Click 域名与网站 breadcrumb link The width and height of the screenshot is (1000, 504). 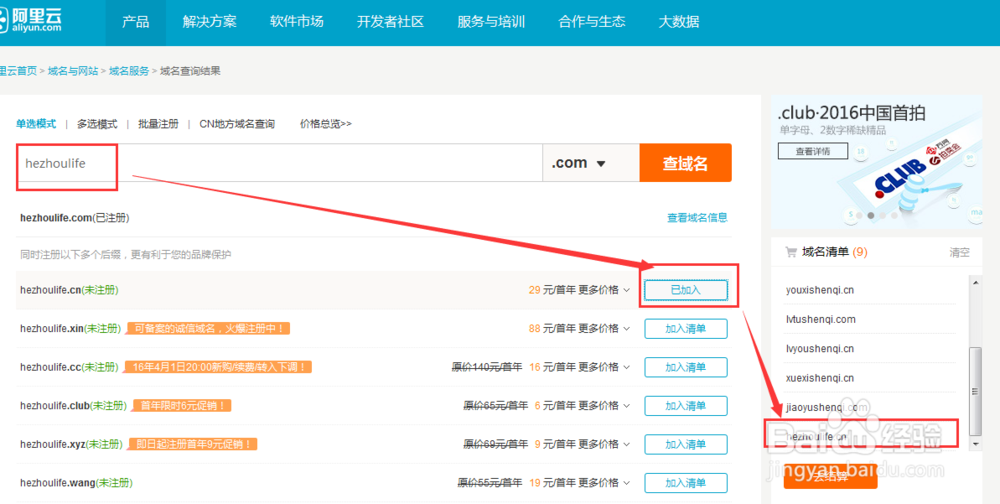73,71
